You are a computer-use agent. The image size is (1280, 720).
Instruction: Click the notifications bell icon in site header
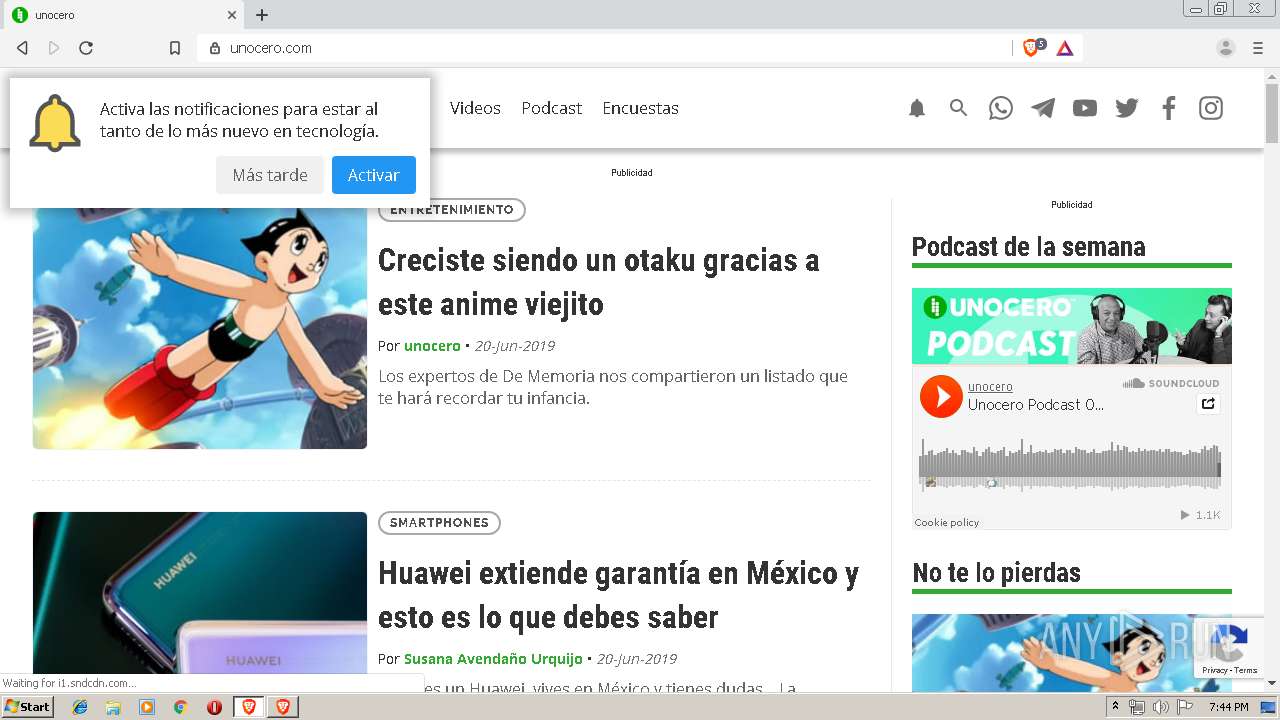pyautogui.click(x=917, y=108)
